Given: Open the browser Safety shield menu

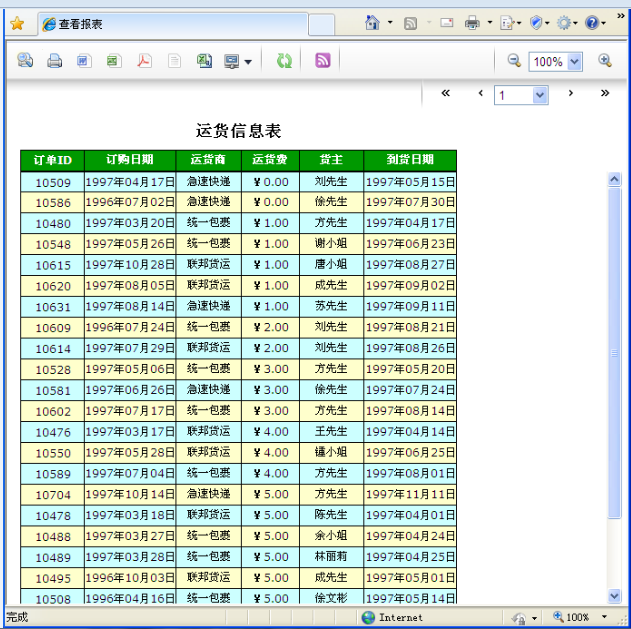Looking at the screenshot, I should click(539, 23).
